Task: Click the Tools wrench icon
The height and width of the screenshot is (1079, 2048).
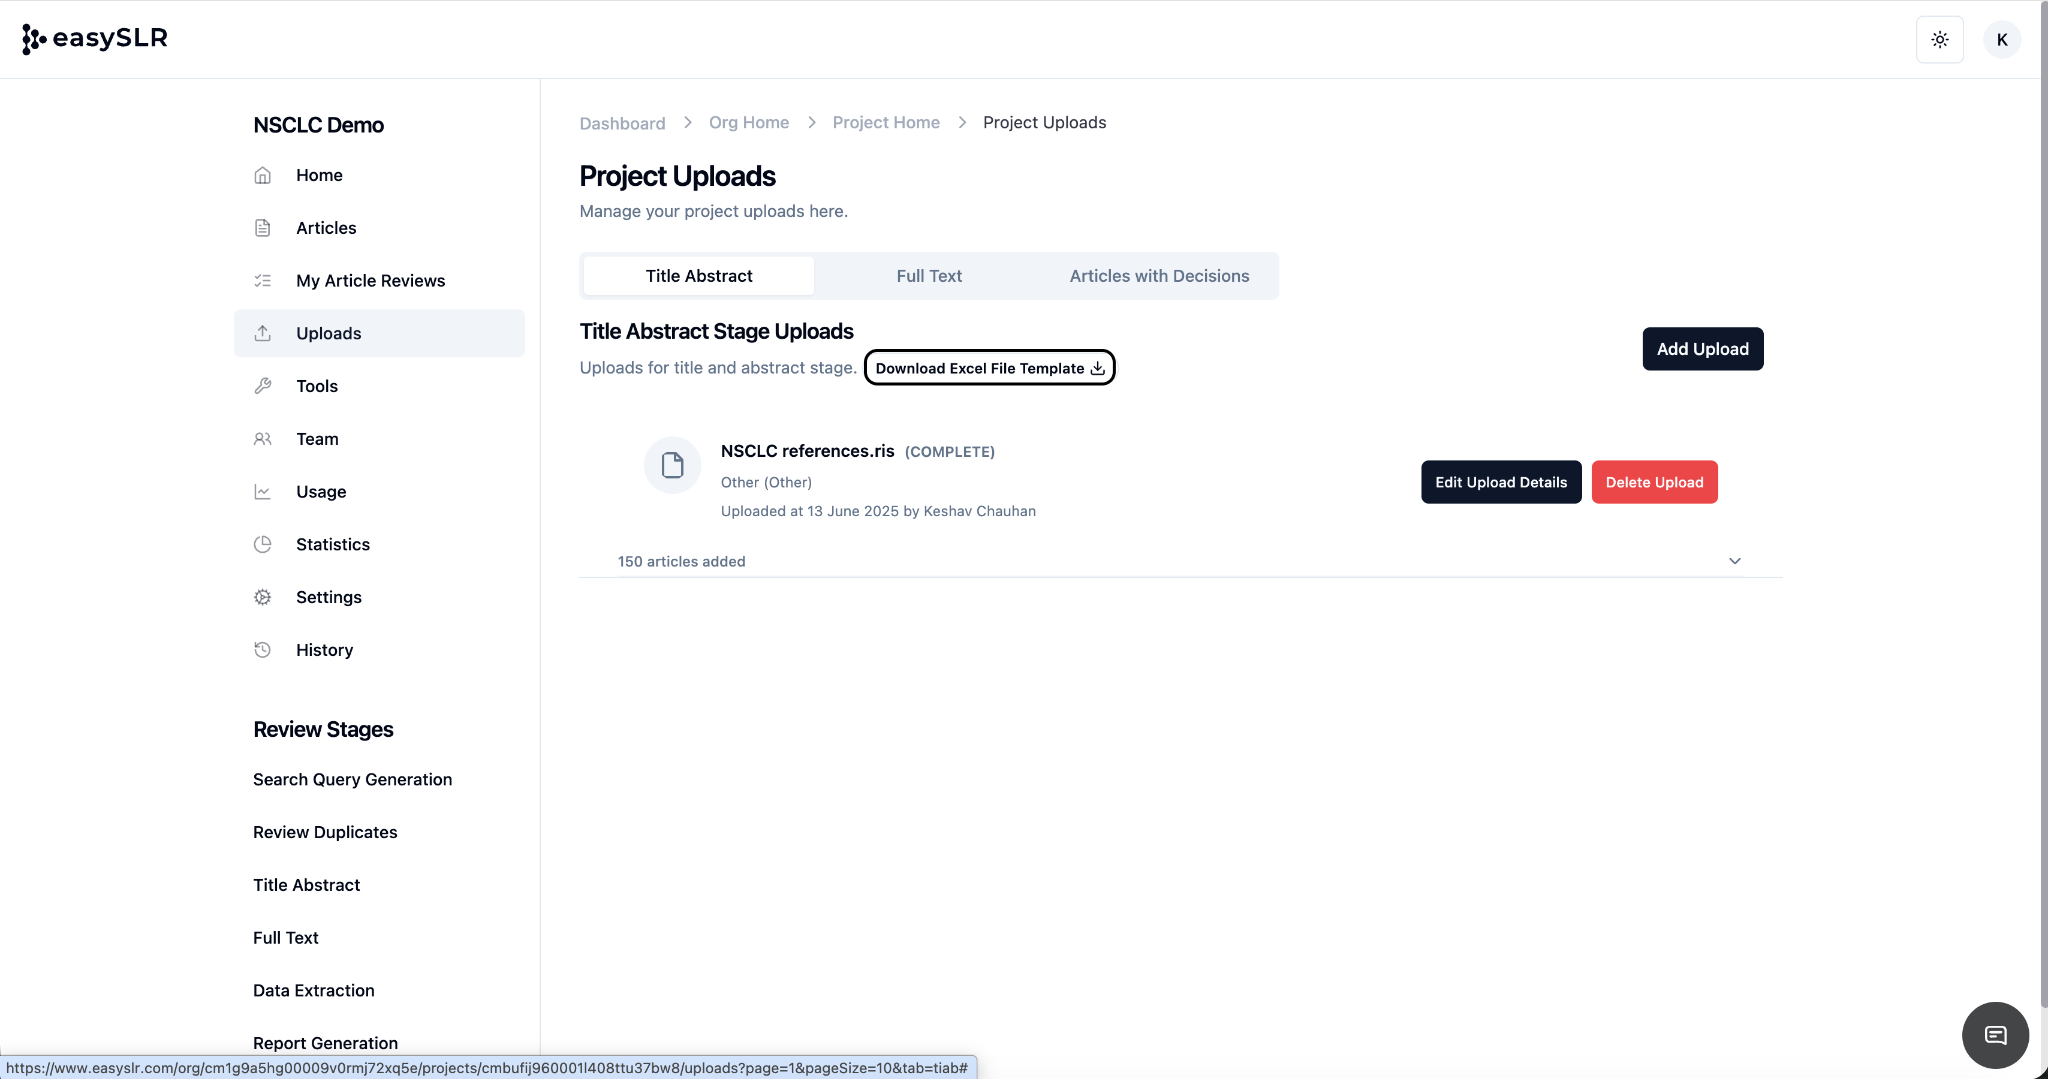Action: tap(263, 386)
